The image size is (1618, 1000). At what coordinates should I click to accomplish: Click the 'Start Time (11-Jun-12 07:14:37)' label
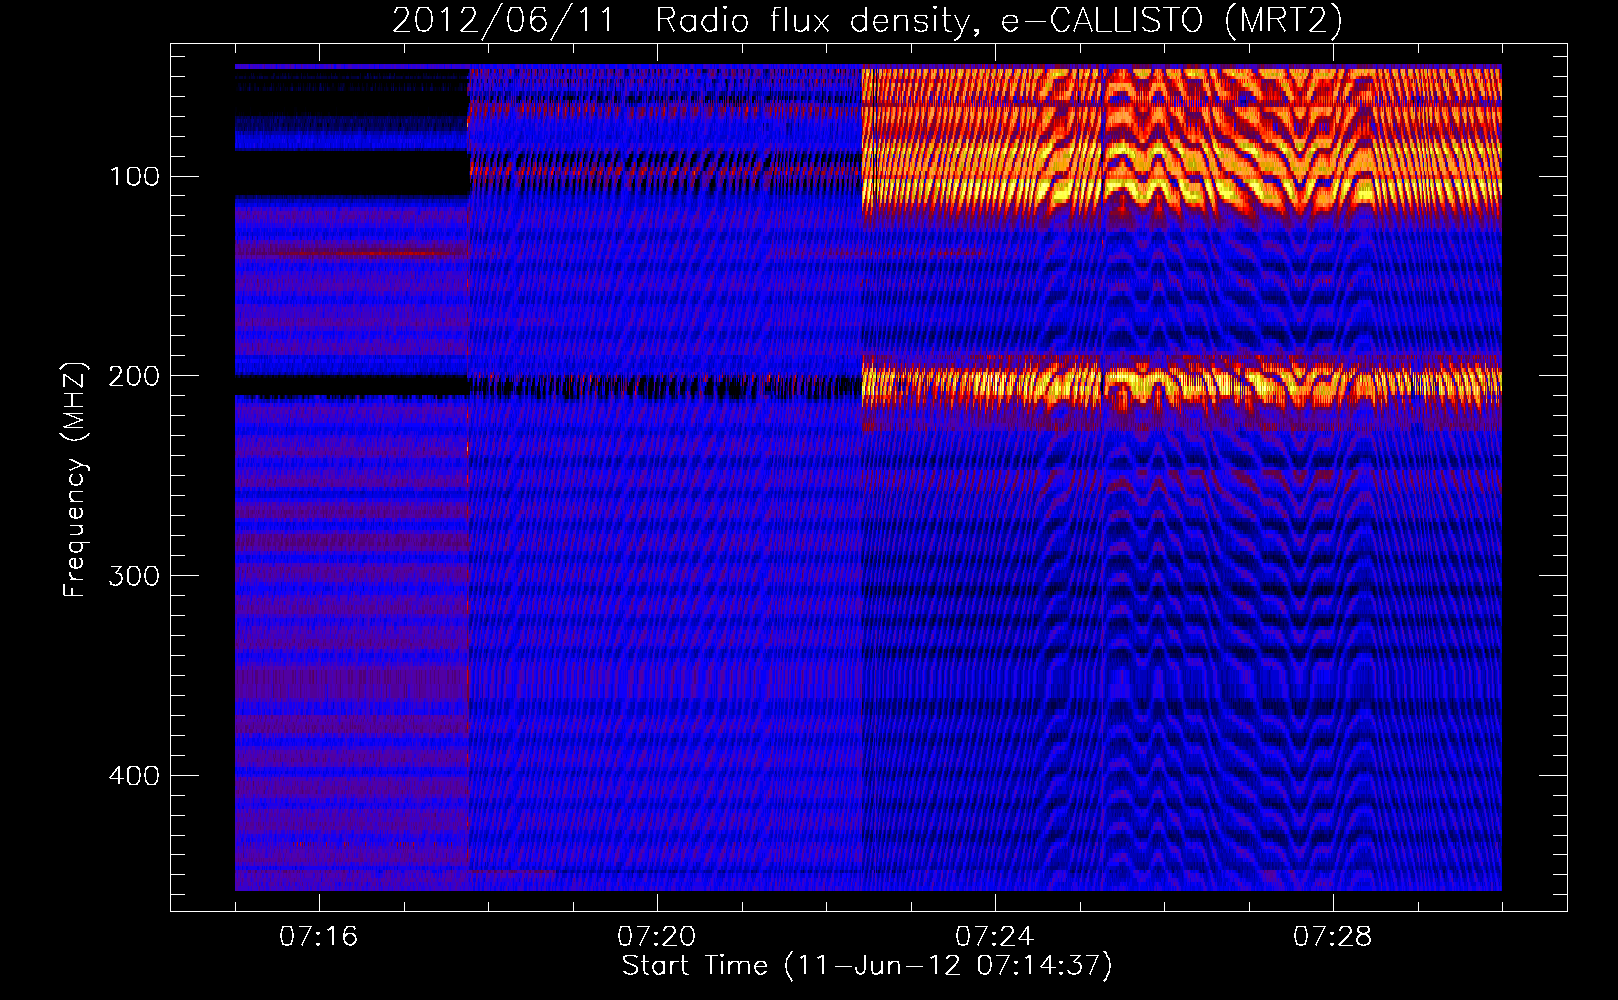[x=867, y=966]
